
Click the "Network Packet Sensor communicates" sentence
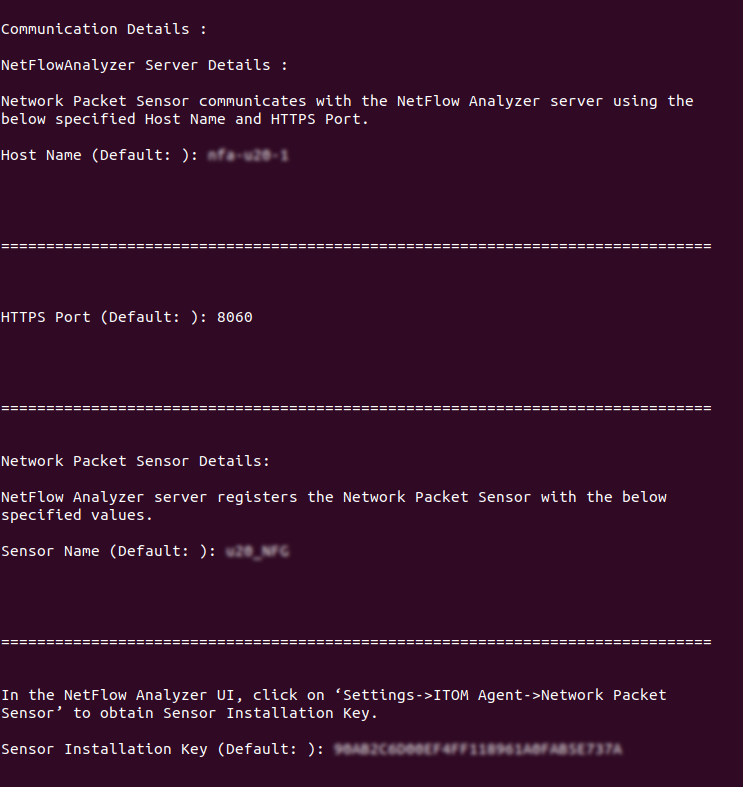[x=346, y=101]
